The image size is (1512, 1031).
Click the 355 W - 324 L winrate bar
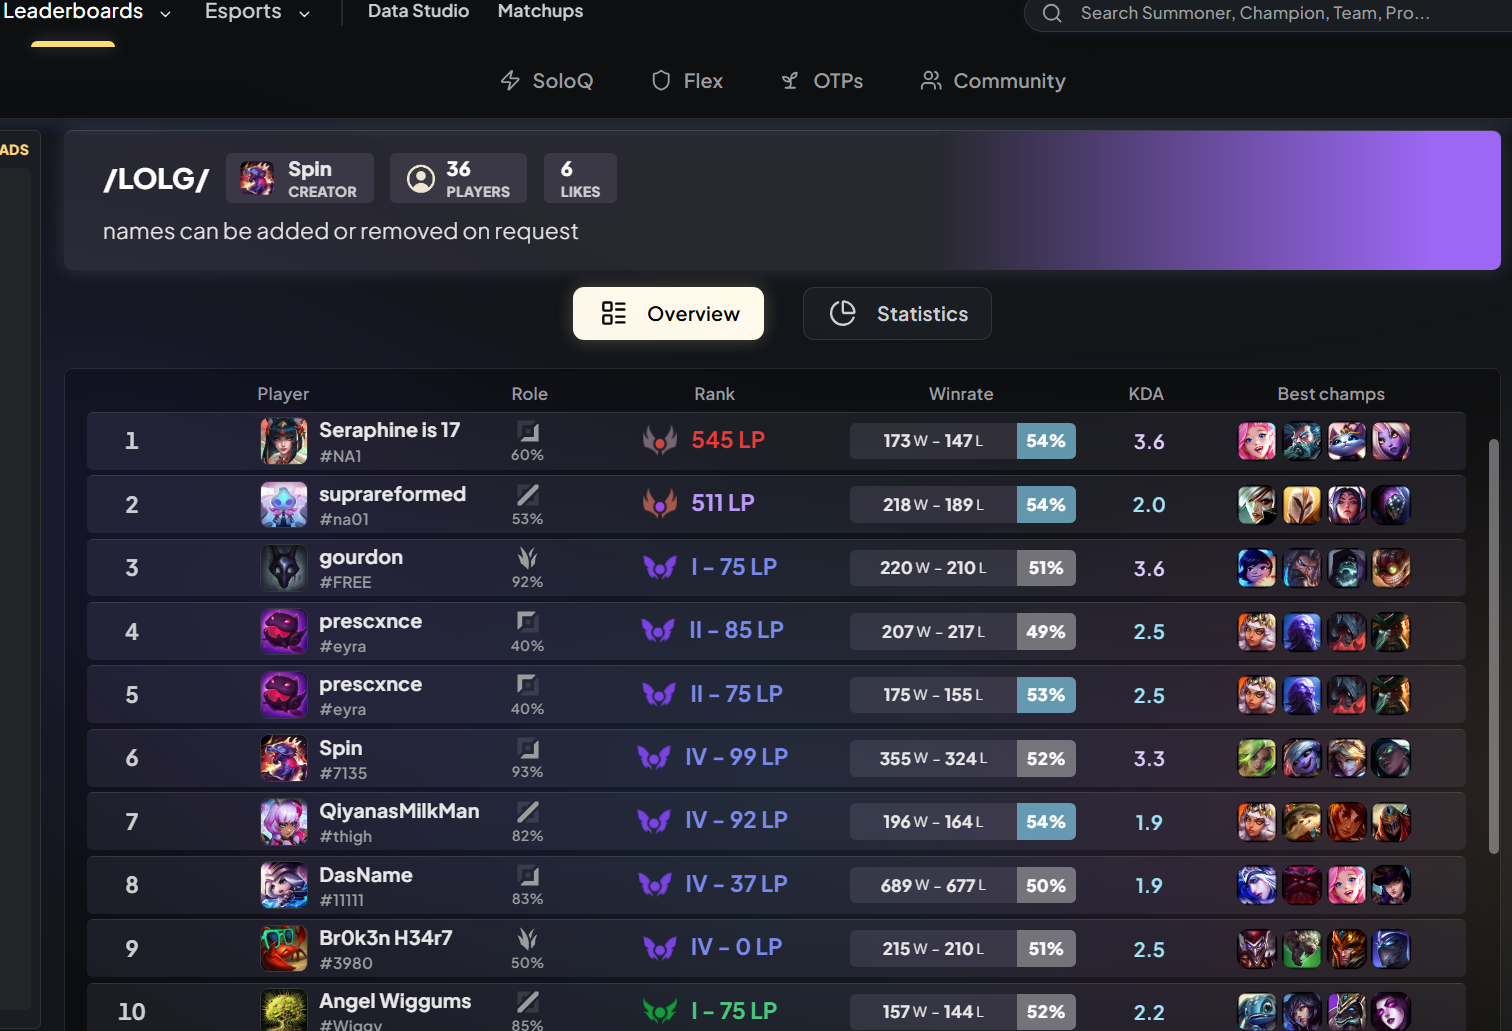point(963,758)
